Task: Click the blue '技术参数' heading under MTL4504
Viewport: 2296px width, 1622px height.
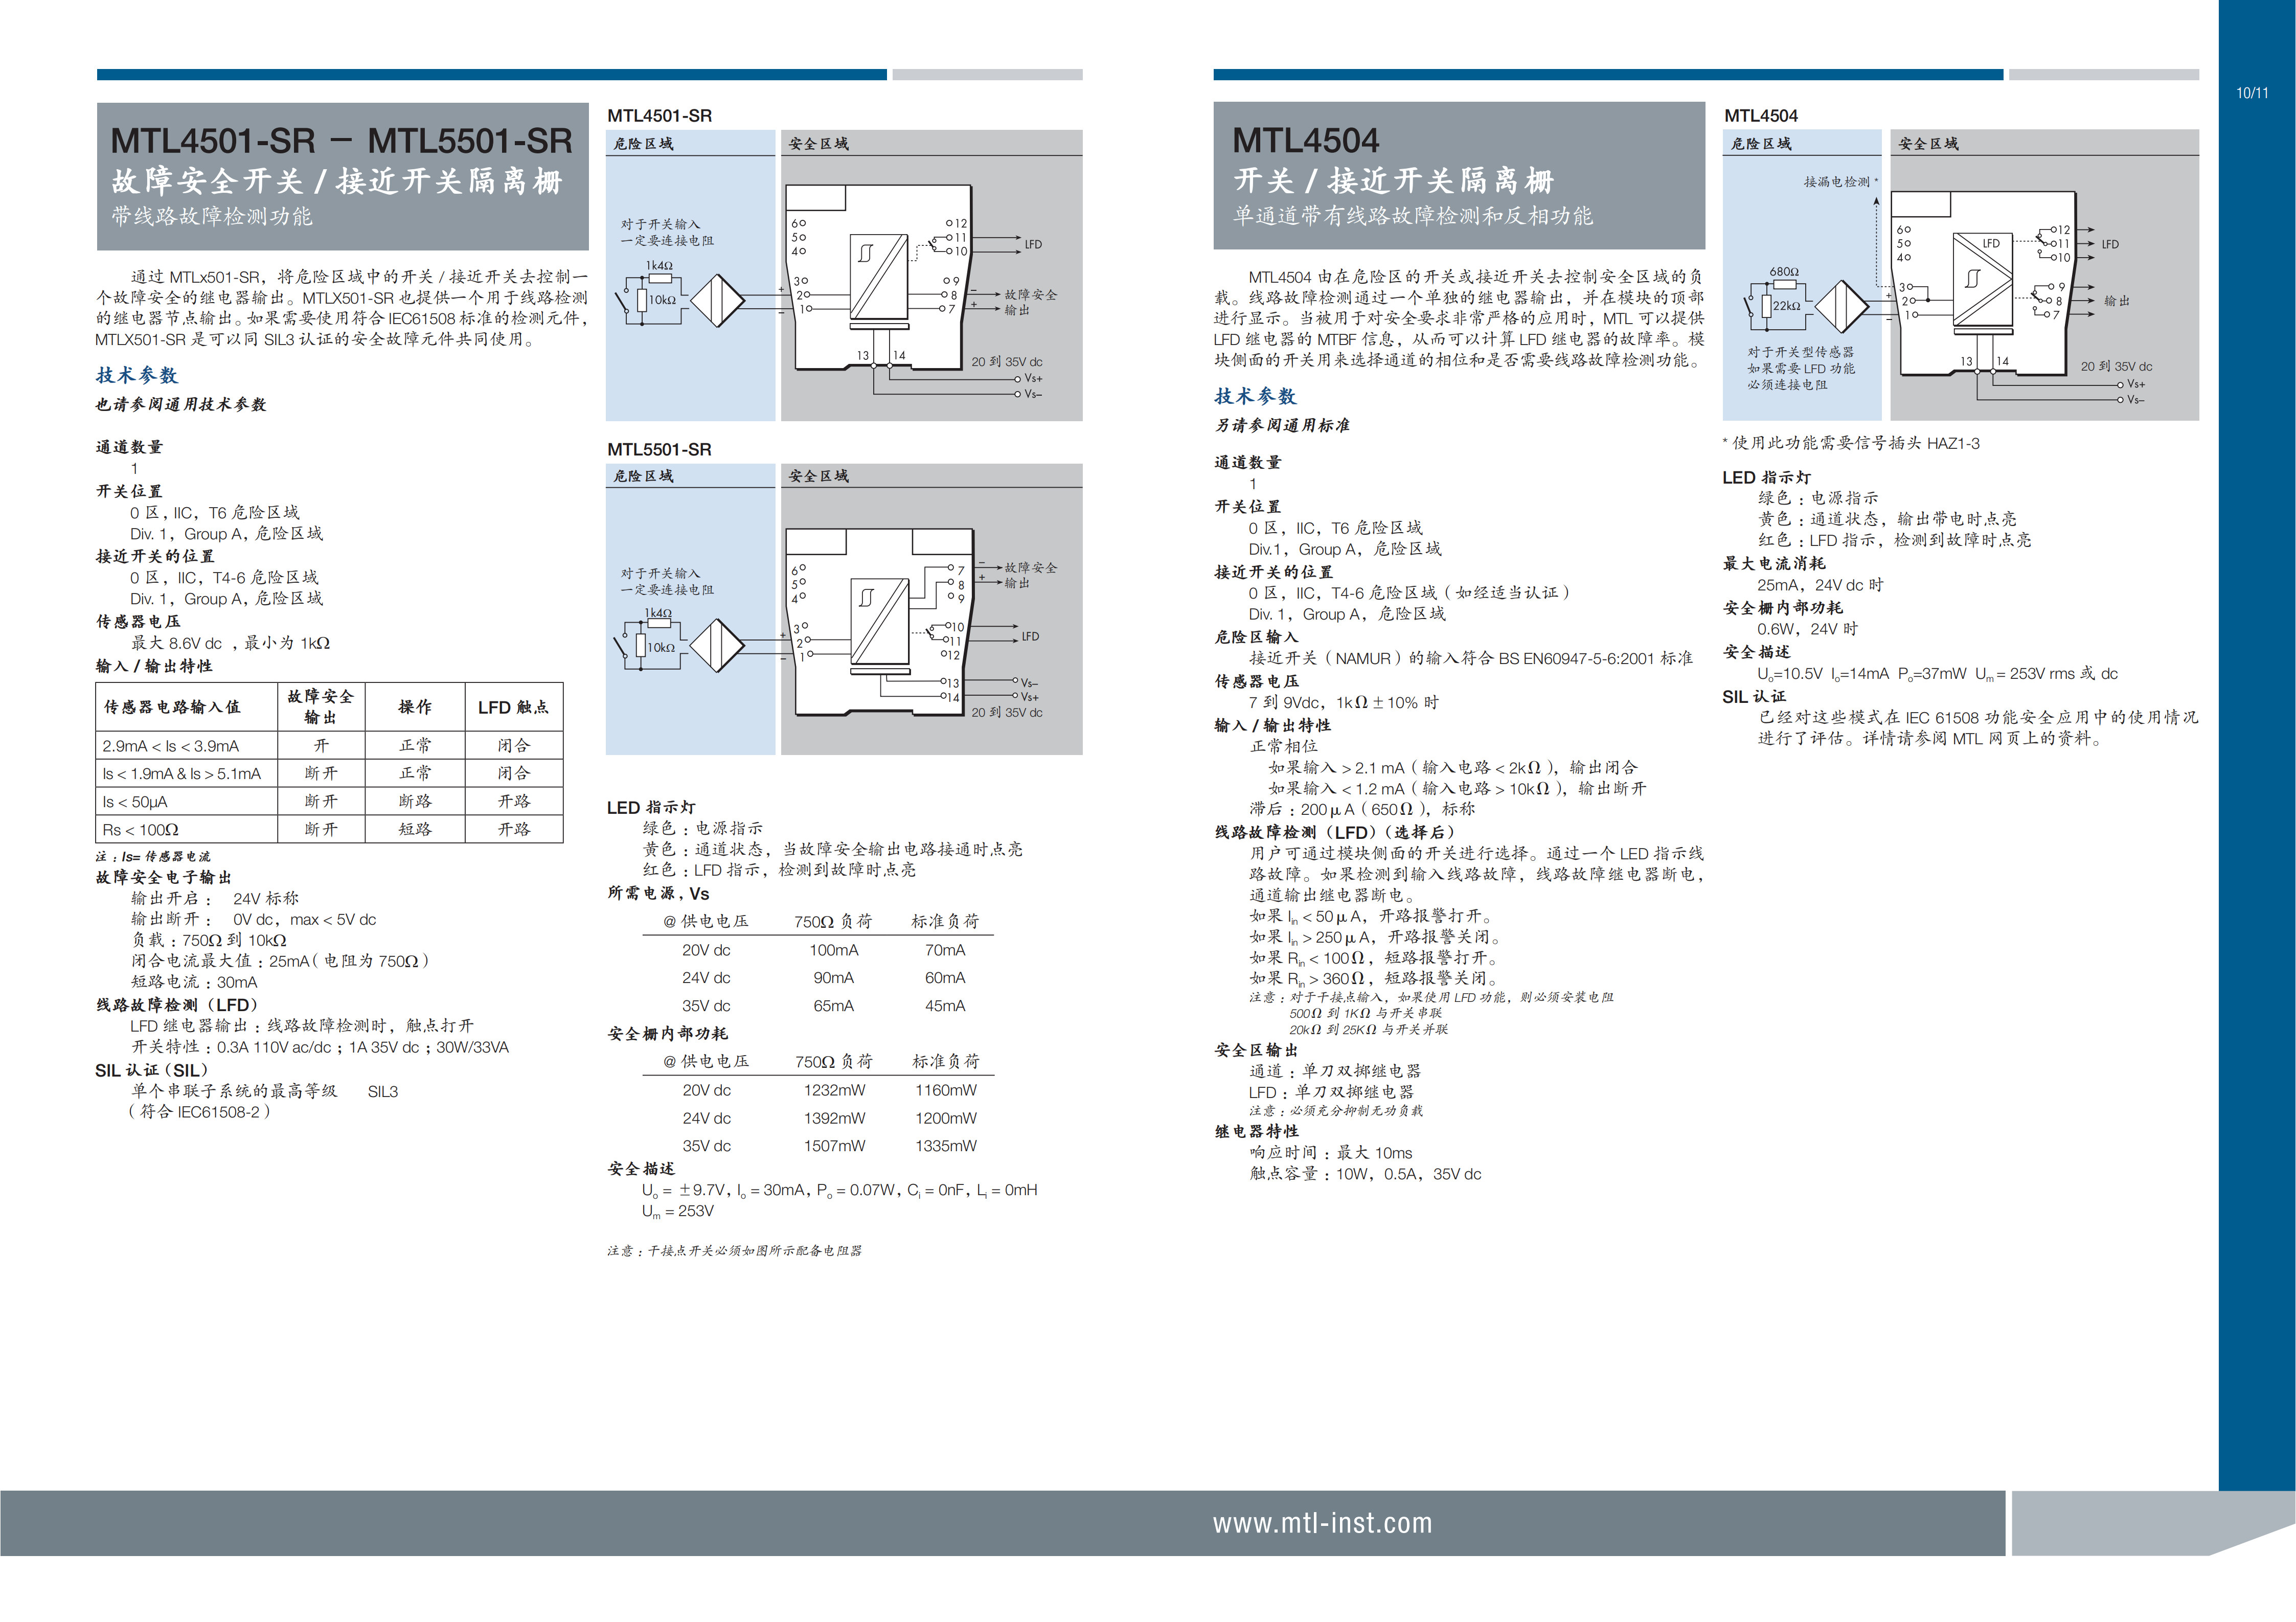Action: click(x=1255, y=396)
